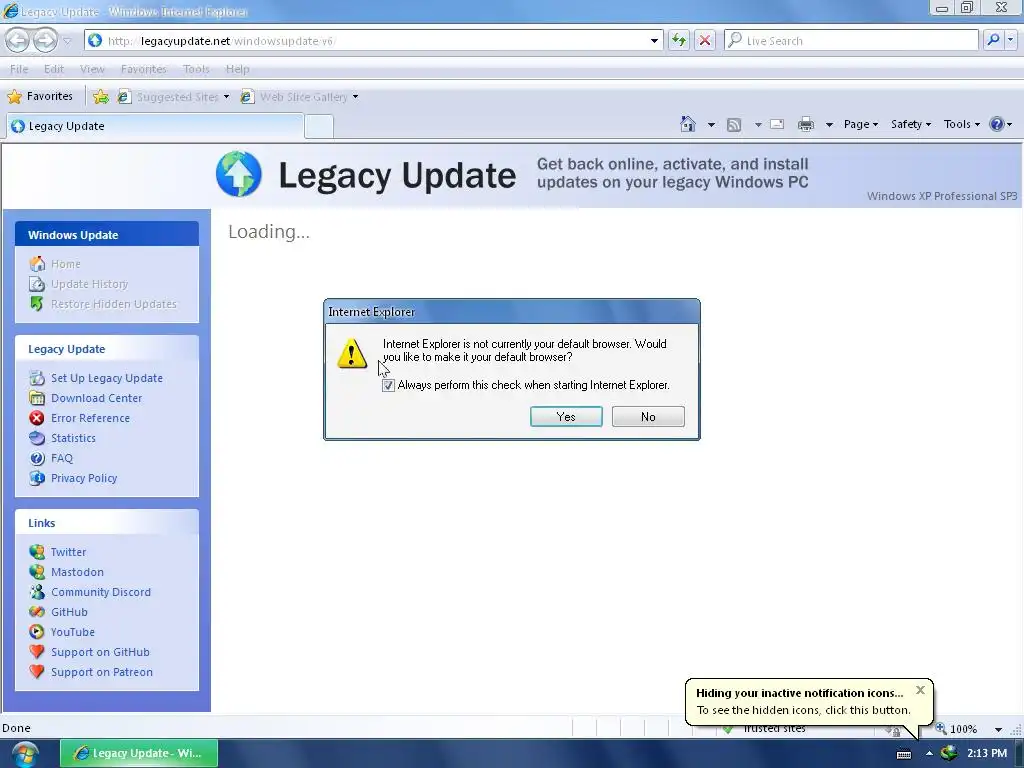1024x768 pixels.
Task: Click Legacy Update taskbar button
Action: 139,753
